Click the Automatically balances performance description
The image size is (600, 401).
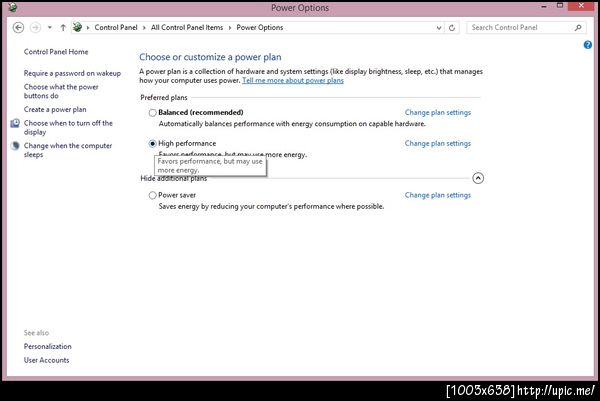click(x=292, y=124)
